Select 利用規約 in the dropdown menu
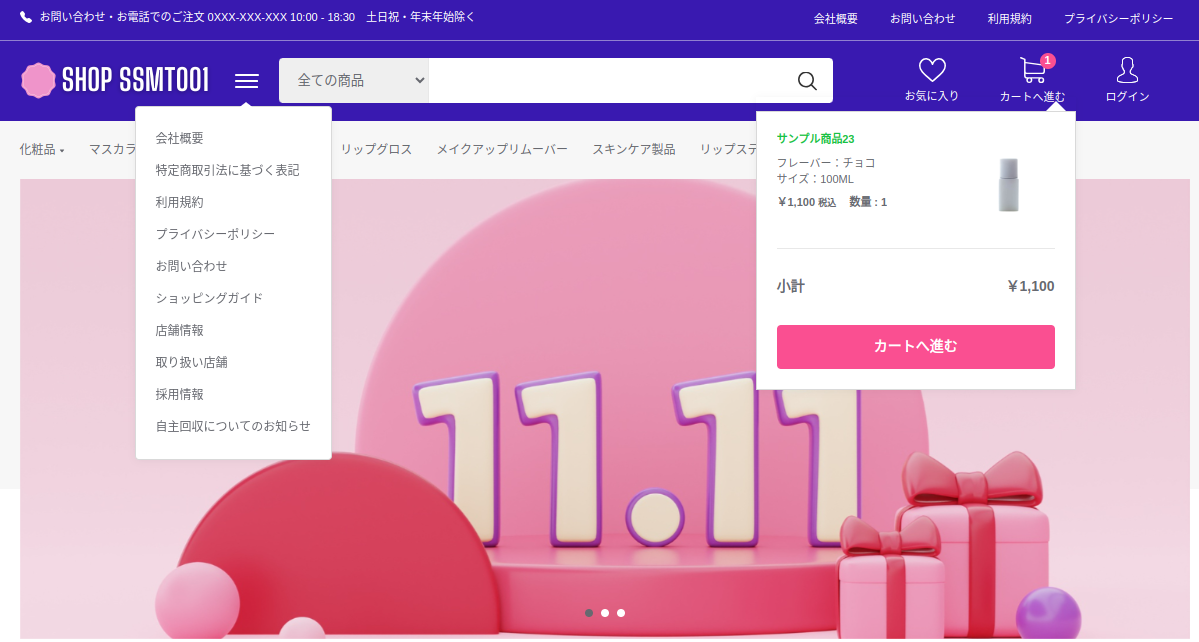 (180, 203)
